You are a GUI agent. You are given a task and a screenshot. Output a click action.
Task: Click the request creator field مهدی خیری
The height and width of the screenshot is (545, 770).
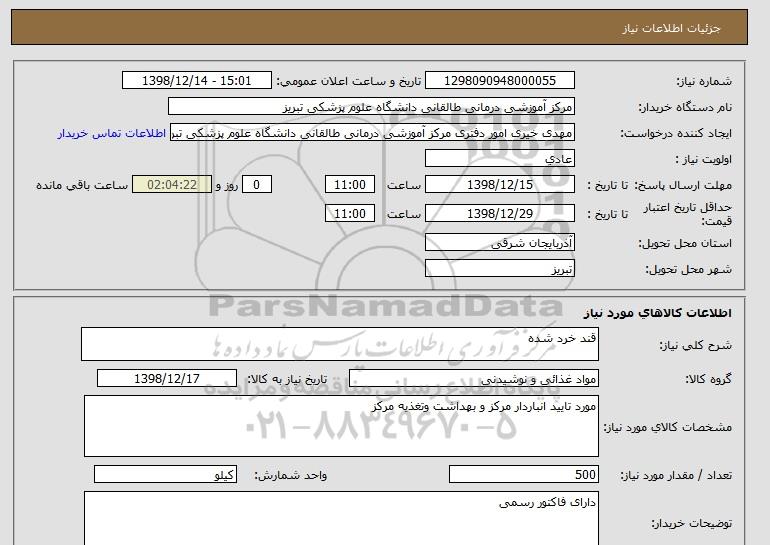coord(372,133)
